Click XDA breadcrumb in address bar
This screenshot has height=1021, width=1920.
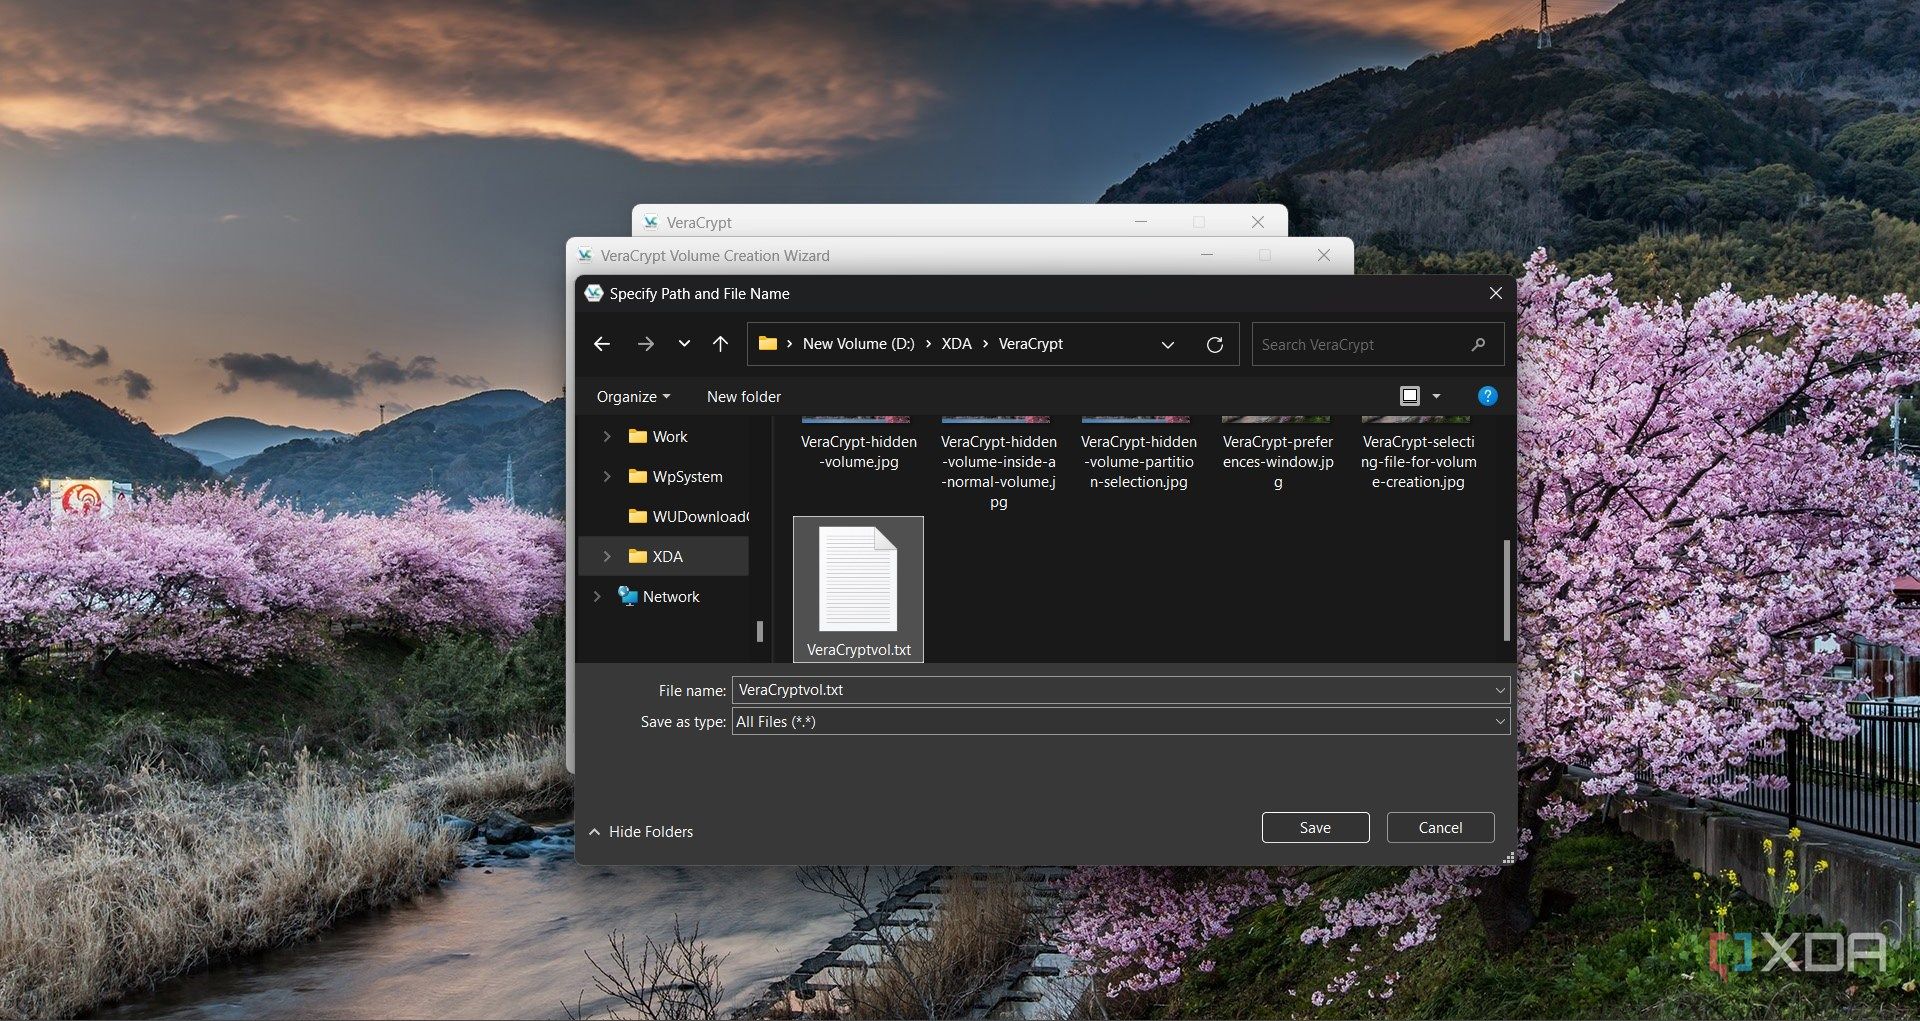tap(956, 344)
